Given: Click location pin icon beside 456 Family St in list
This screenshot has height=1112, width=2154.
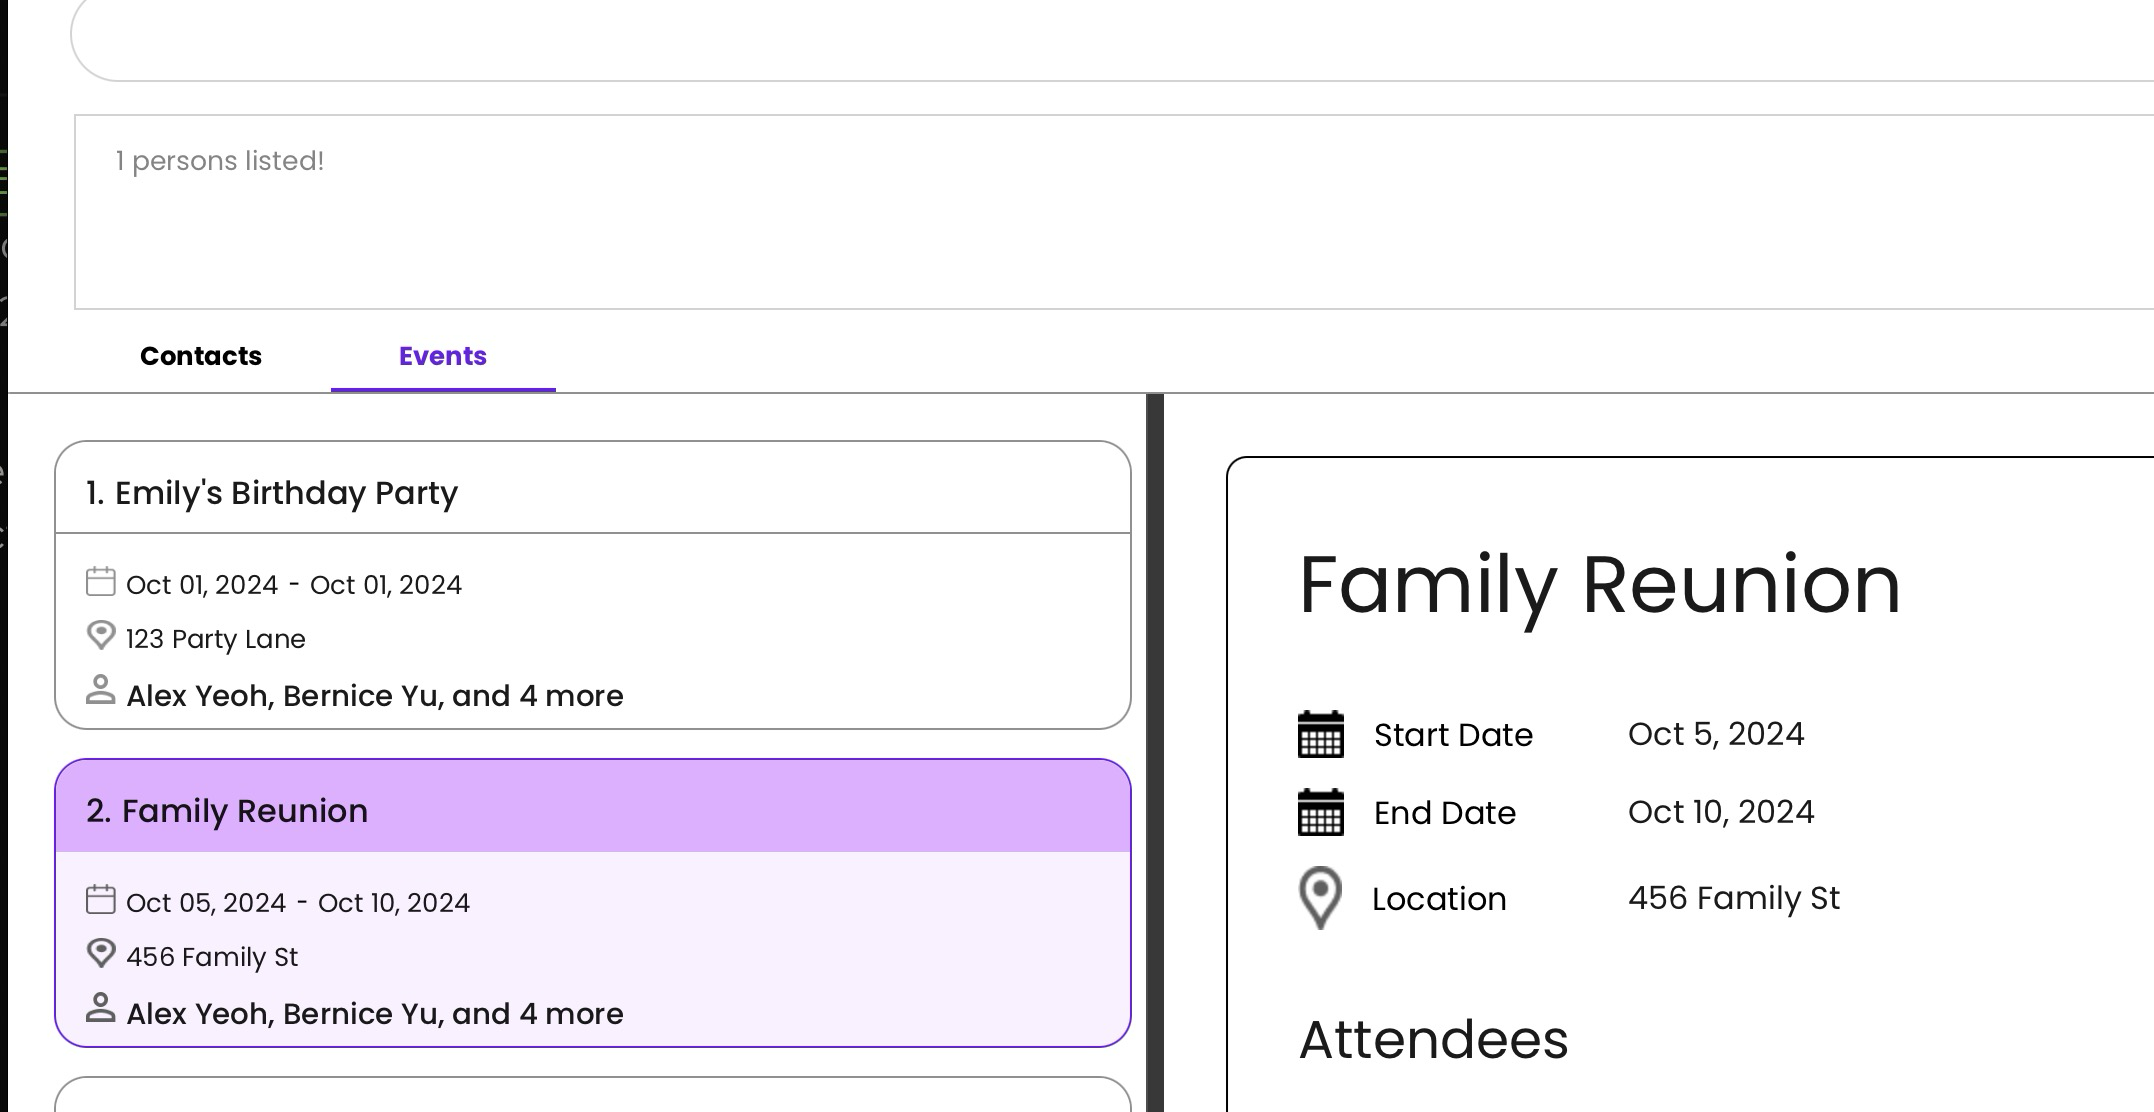Looking at the screenshot, I should click(x=101, y=954).
